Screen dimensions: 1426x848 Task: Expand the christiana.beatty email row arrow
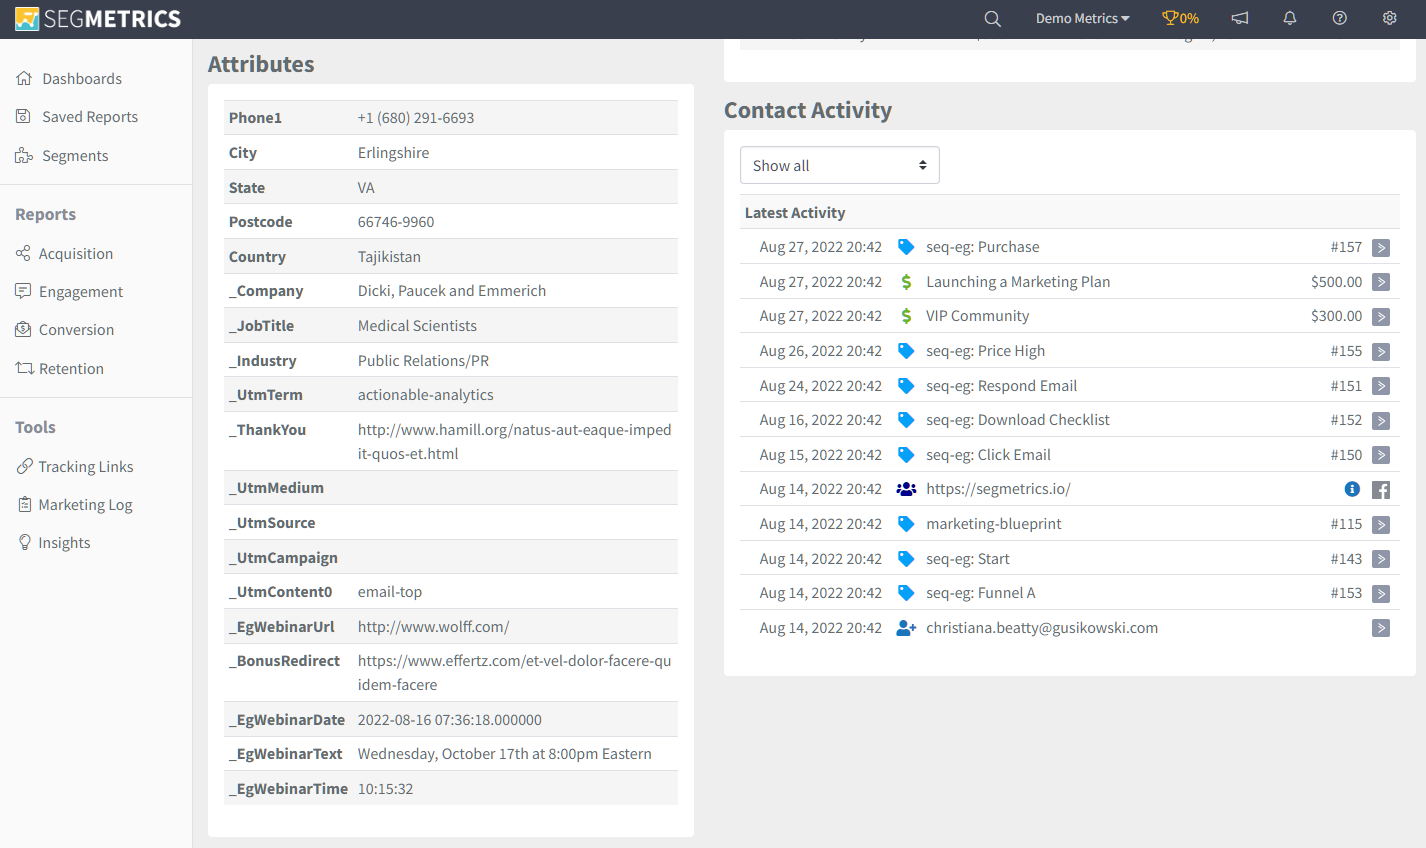[1381, 628]
